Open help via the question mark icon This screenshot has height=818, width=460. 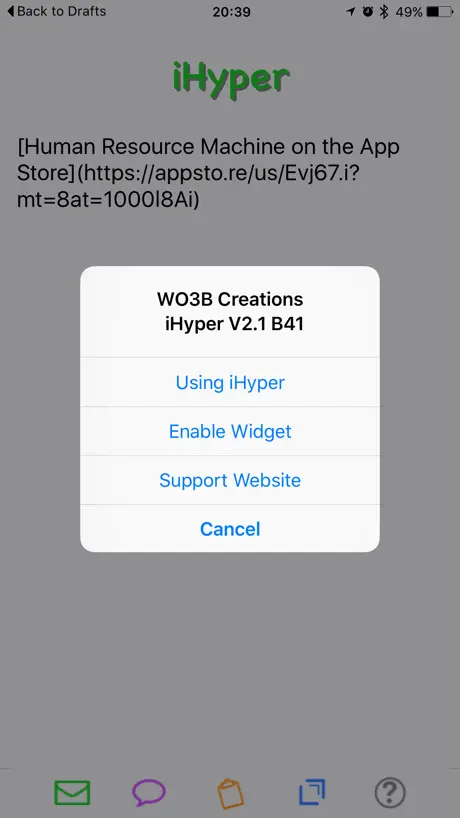click(x=390, y=793)
